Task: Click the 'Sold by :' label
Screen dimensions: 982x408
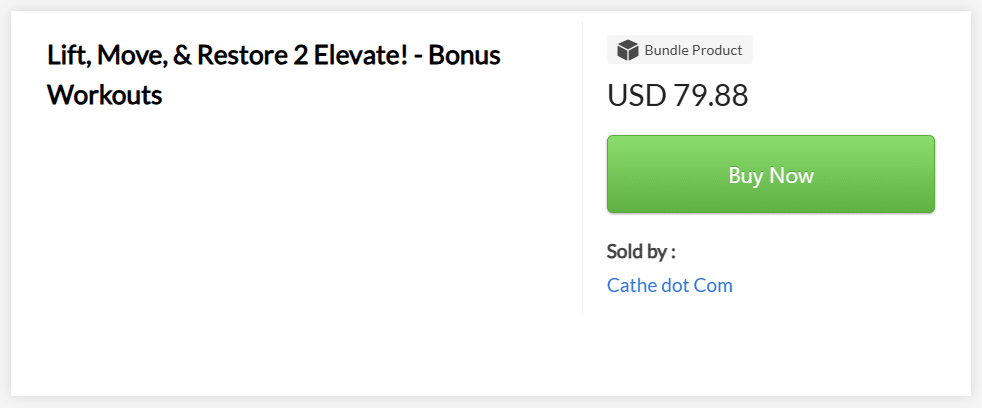Action: 641,251
